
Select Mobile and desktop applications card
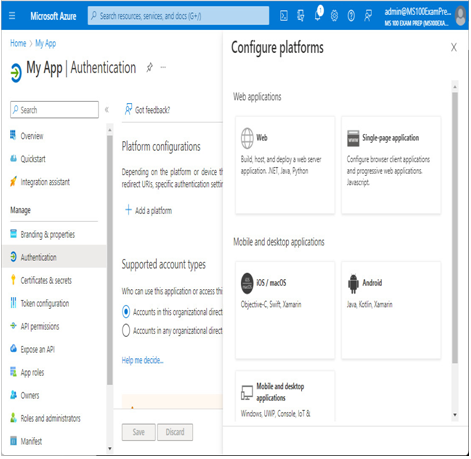click(285, 396)
